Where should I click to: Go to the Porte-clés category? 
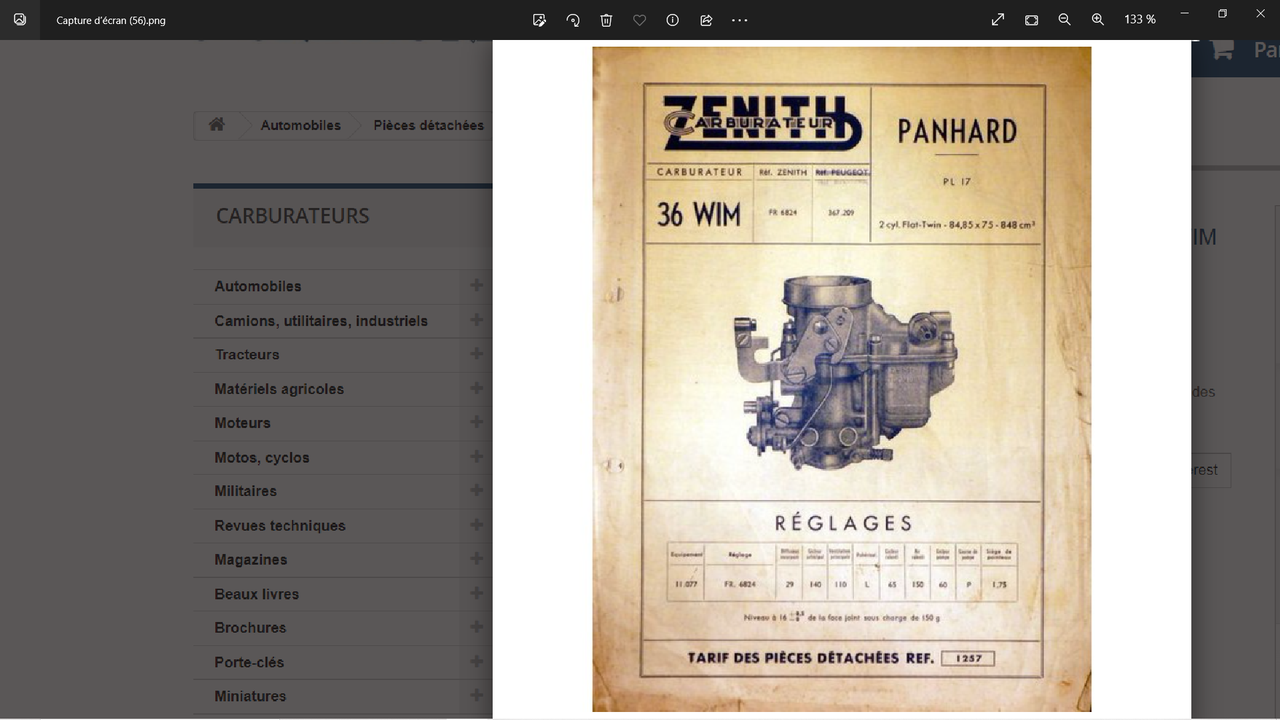tap(249, 662)
